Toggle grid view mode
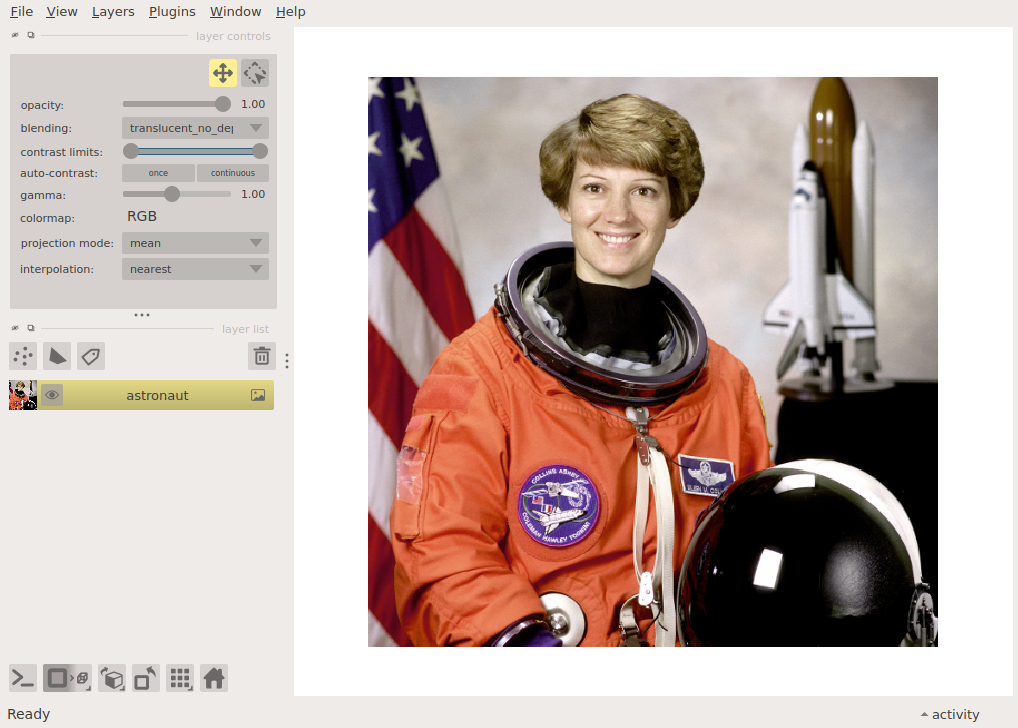This screenshot has height=728, width=1018. [x=180, y=678]
